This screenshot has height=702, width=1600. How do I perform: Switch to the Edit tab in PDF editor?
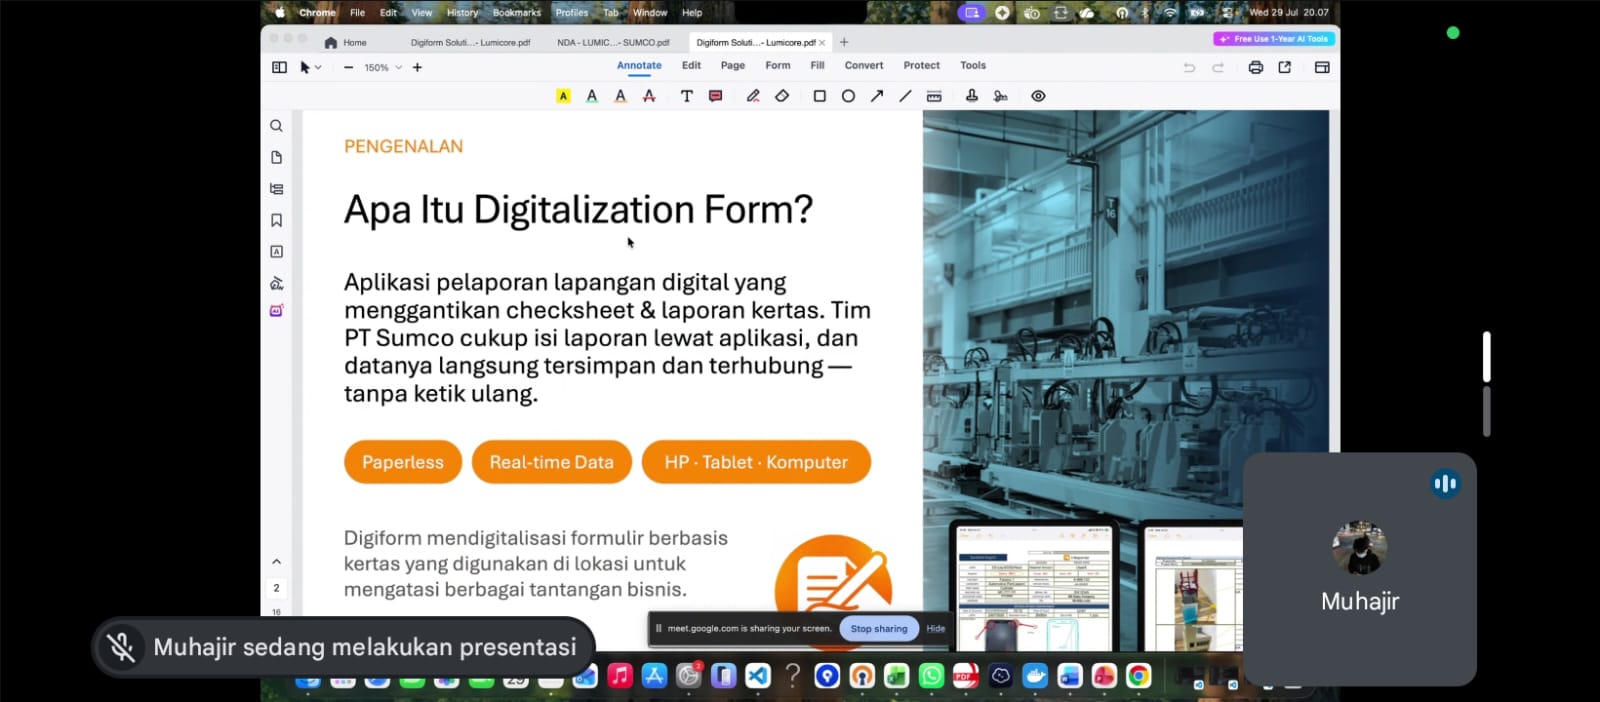[691, 65]
